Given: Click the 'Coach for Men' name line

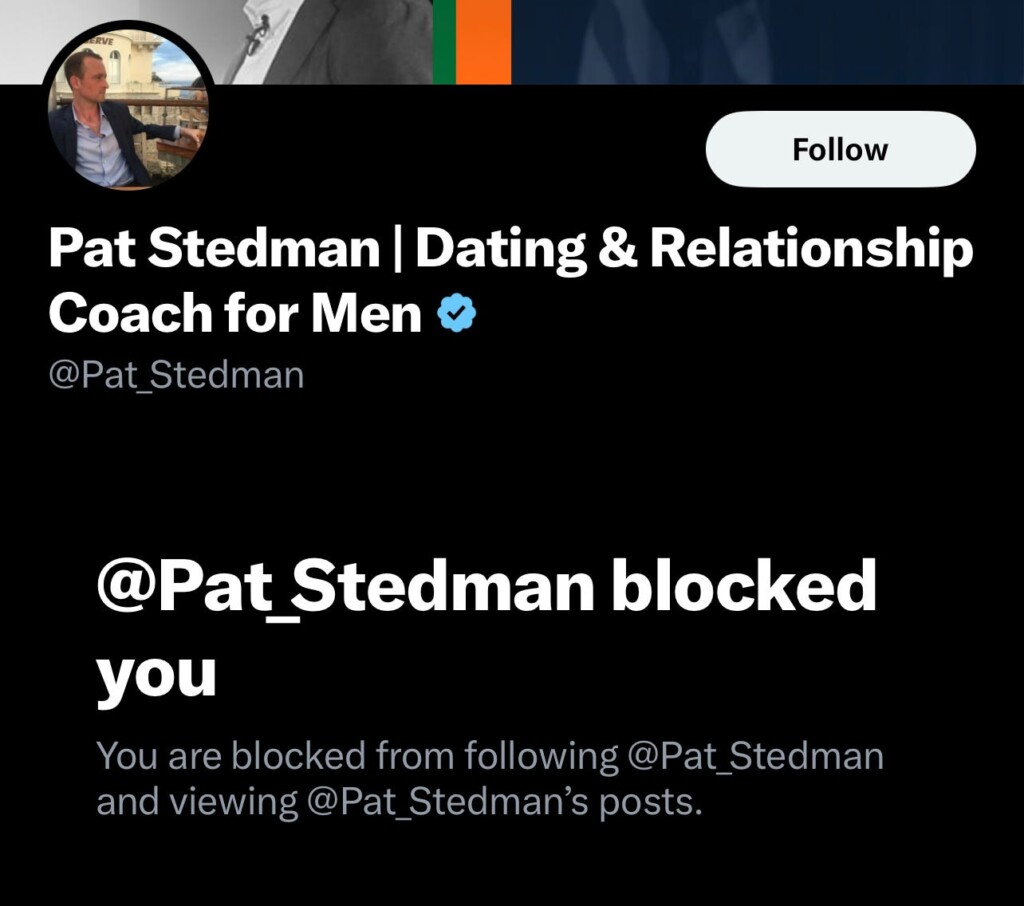Looking at the screenshot, I should [235, 314].
